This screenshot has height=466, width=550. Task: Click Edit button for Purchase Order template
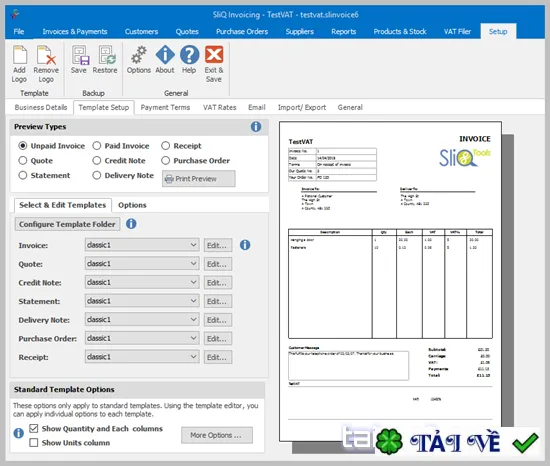click(218, 338)
